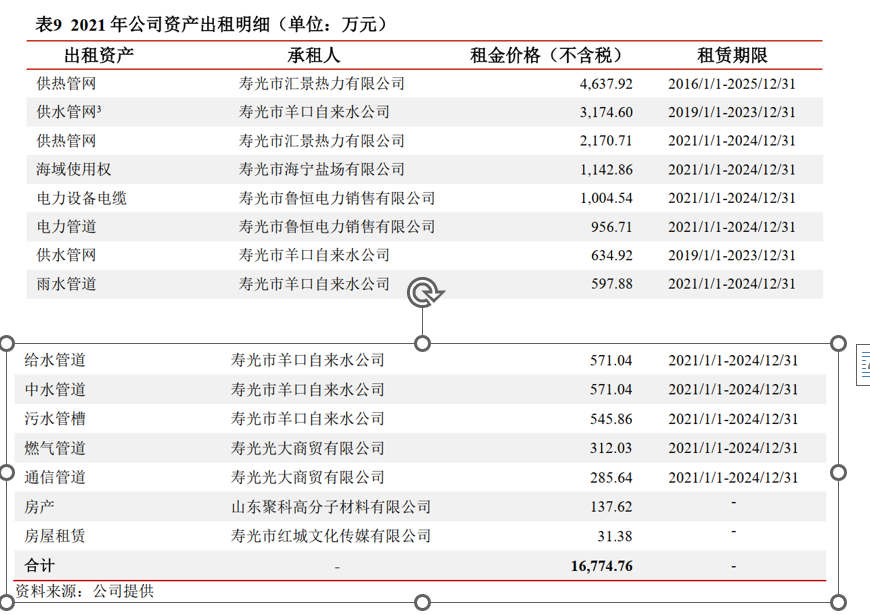The width and height of the screenshot is (870, 615).
Task: Click the column header 租金价格（不含税）
Action: click(x=547, y=55)
